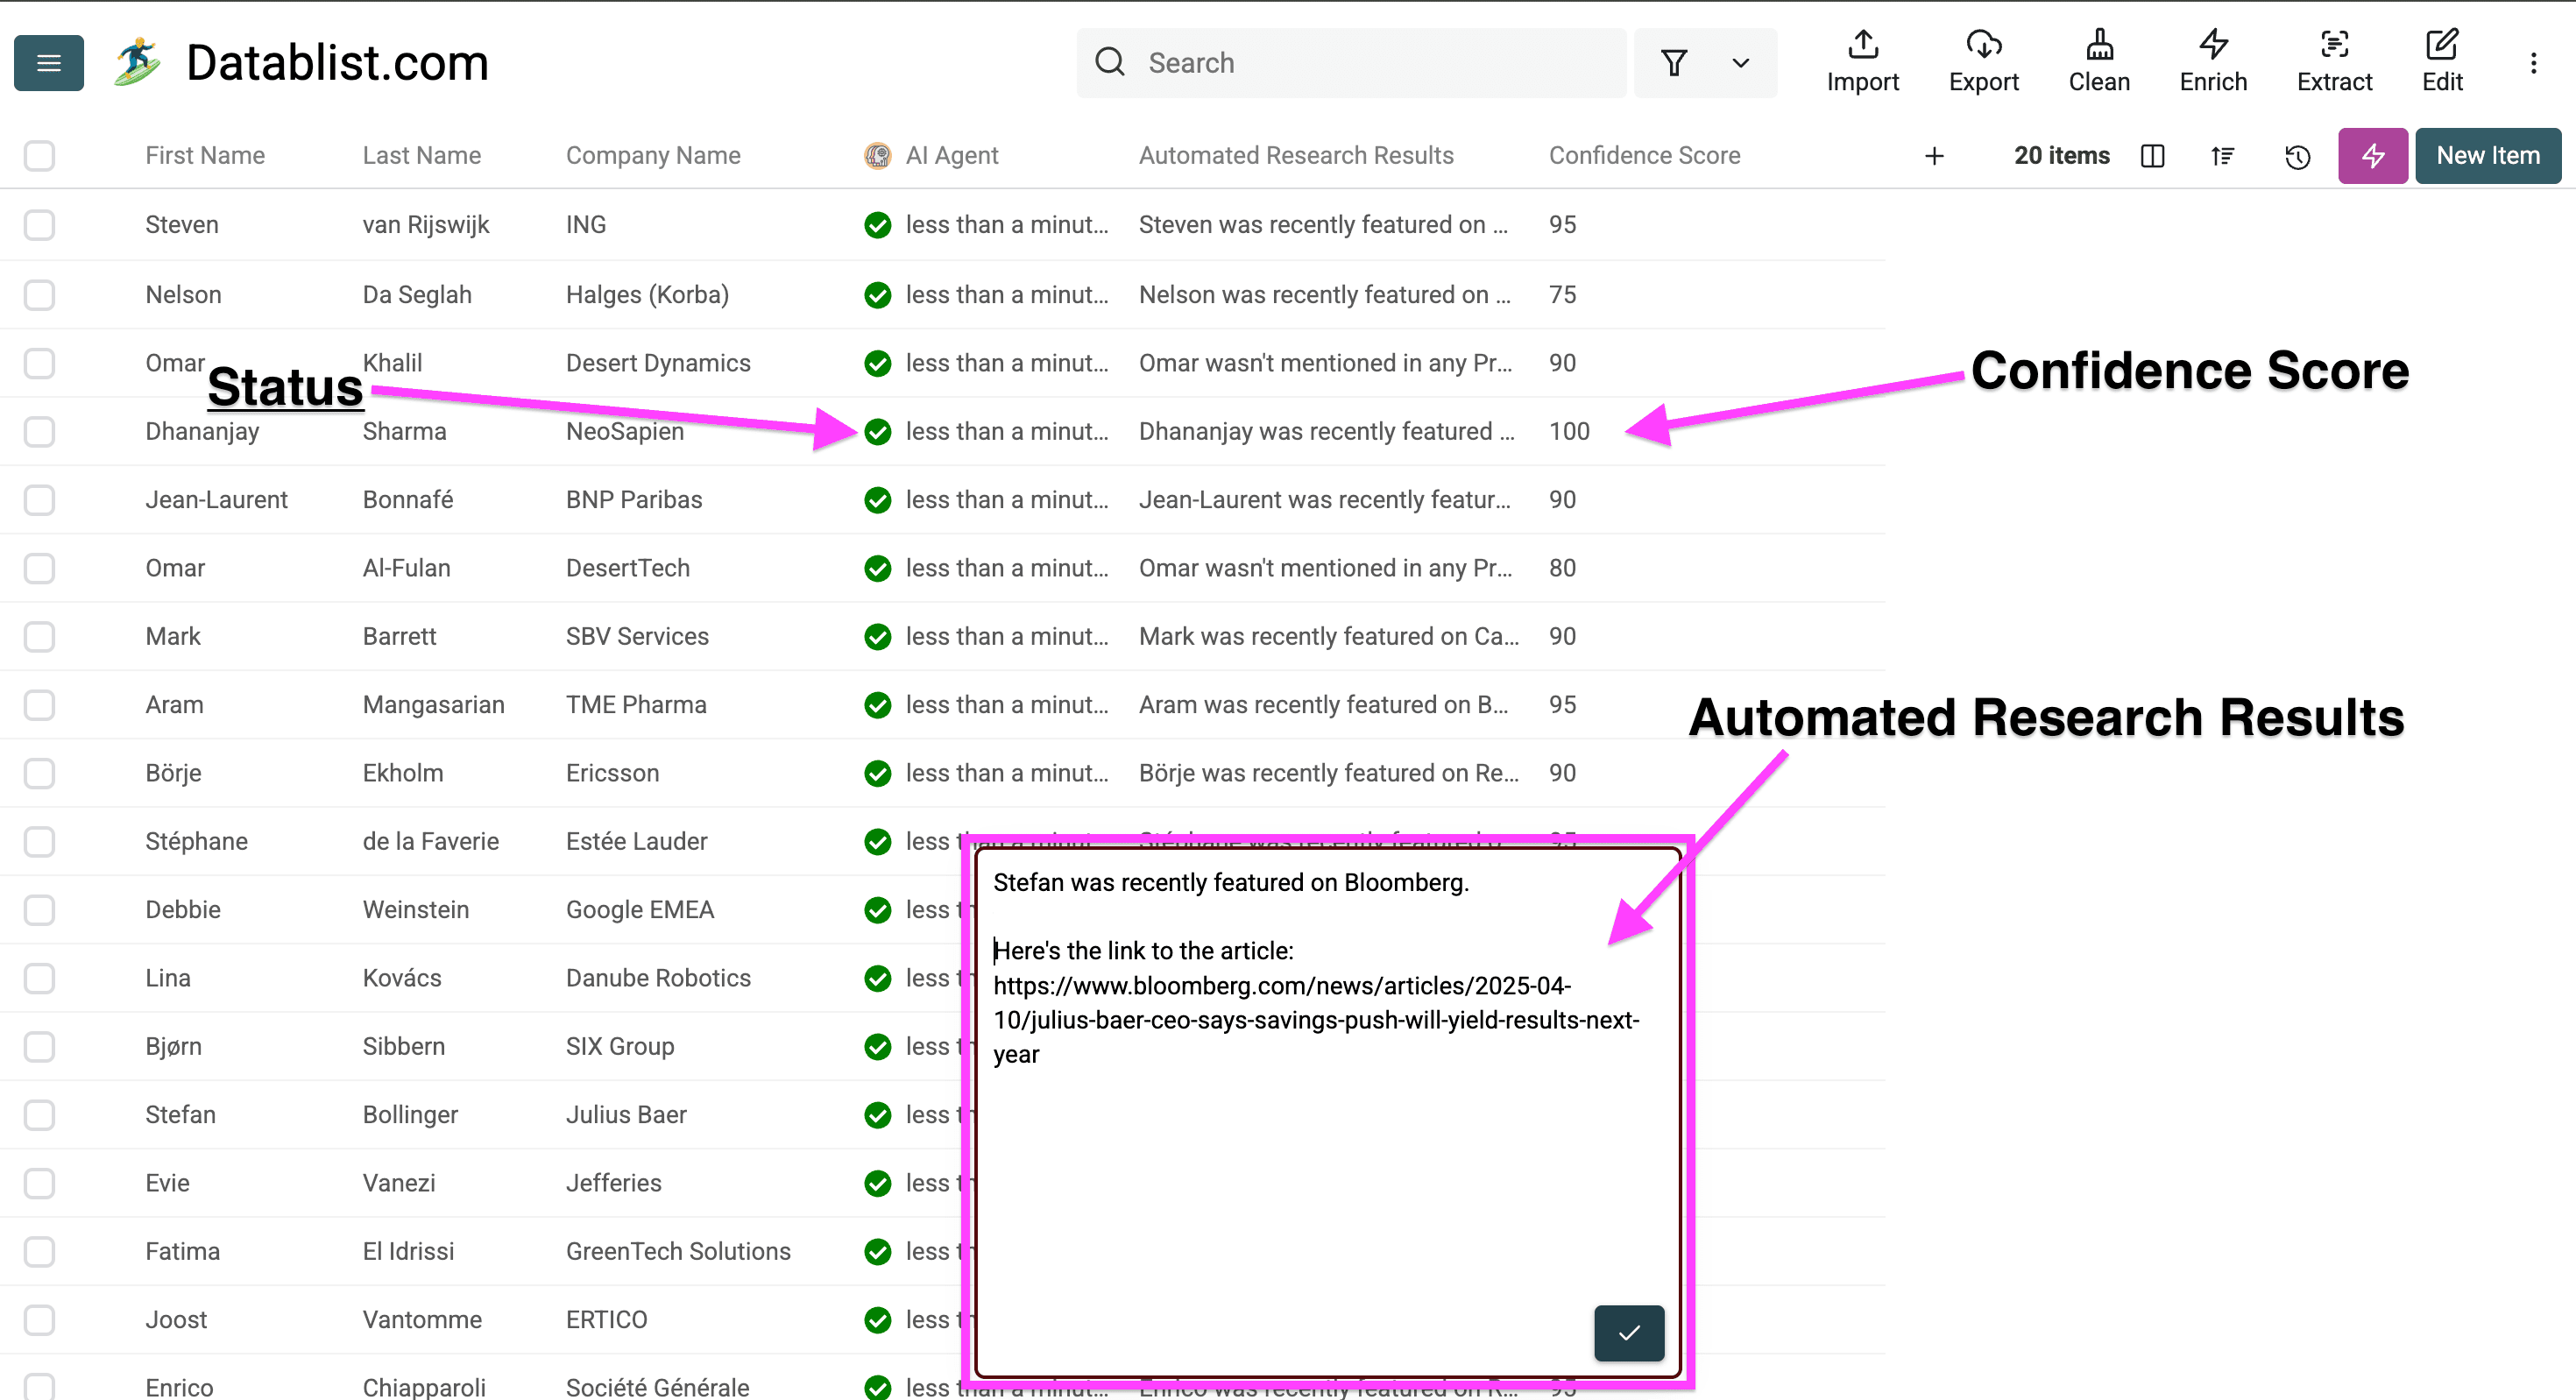Toggle the column layout icon
Viewport: 2576px width, 1400px height.
[x=2152, y=156]
